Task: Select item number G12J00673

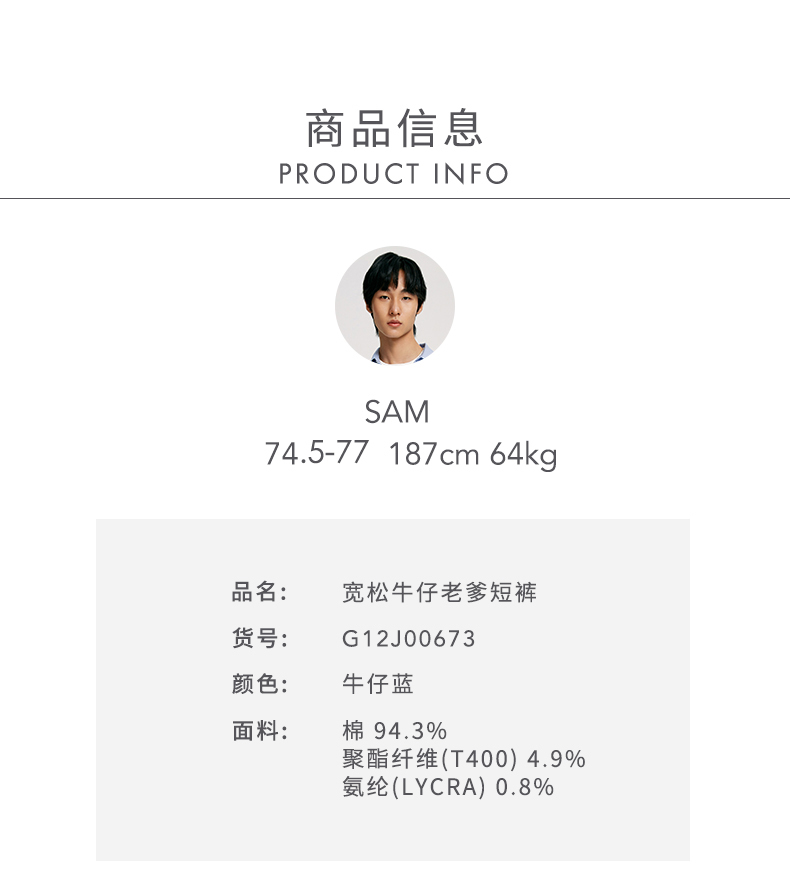Action: [409, 638]
